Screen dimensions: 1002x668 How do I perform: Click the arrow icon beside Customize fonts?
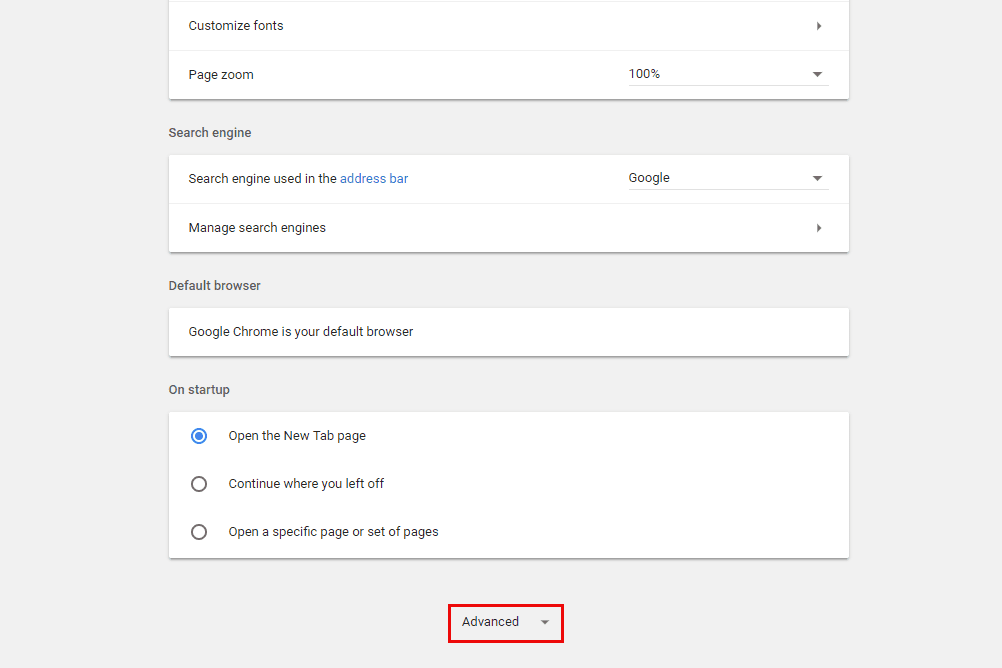pos(819,26)
